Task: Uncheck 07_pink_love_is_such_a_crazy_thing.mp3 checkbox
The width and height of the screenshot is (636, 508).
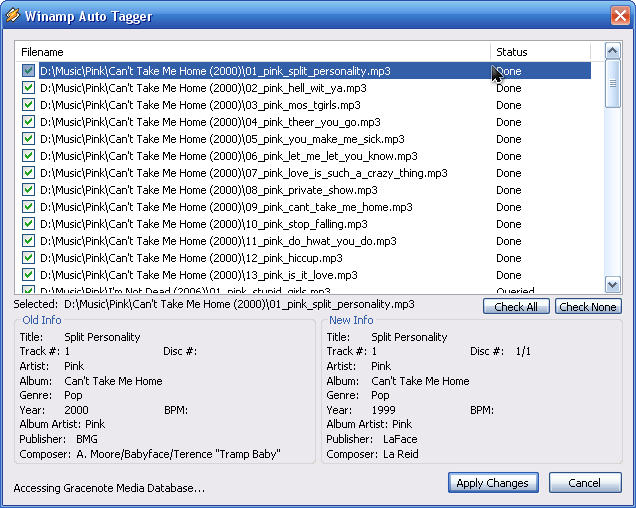Action: (28, 173)
